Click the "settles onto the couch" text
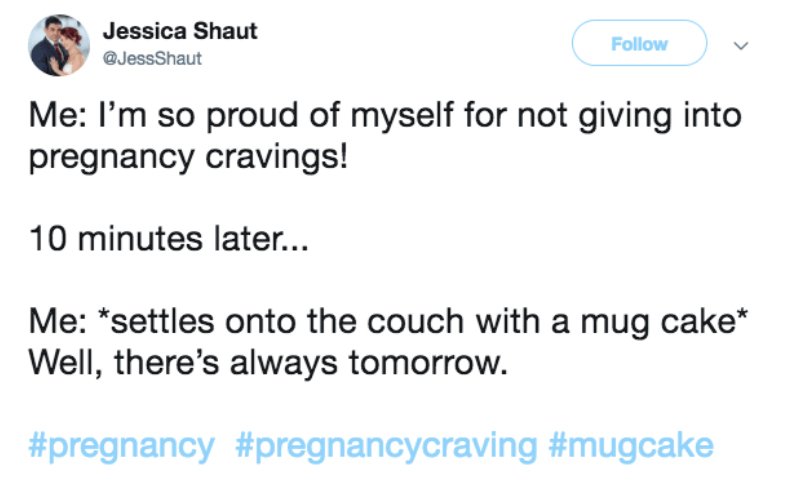Screen dimensions: 804x483 281,321
